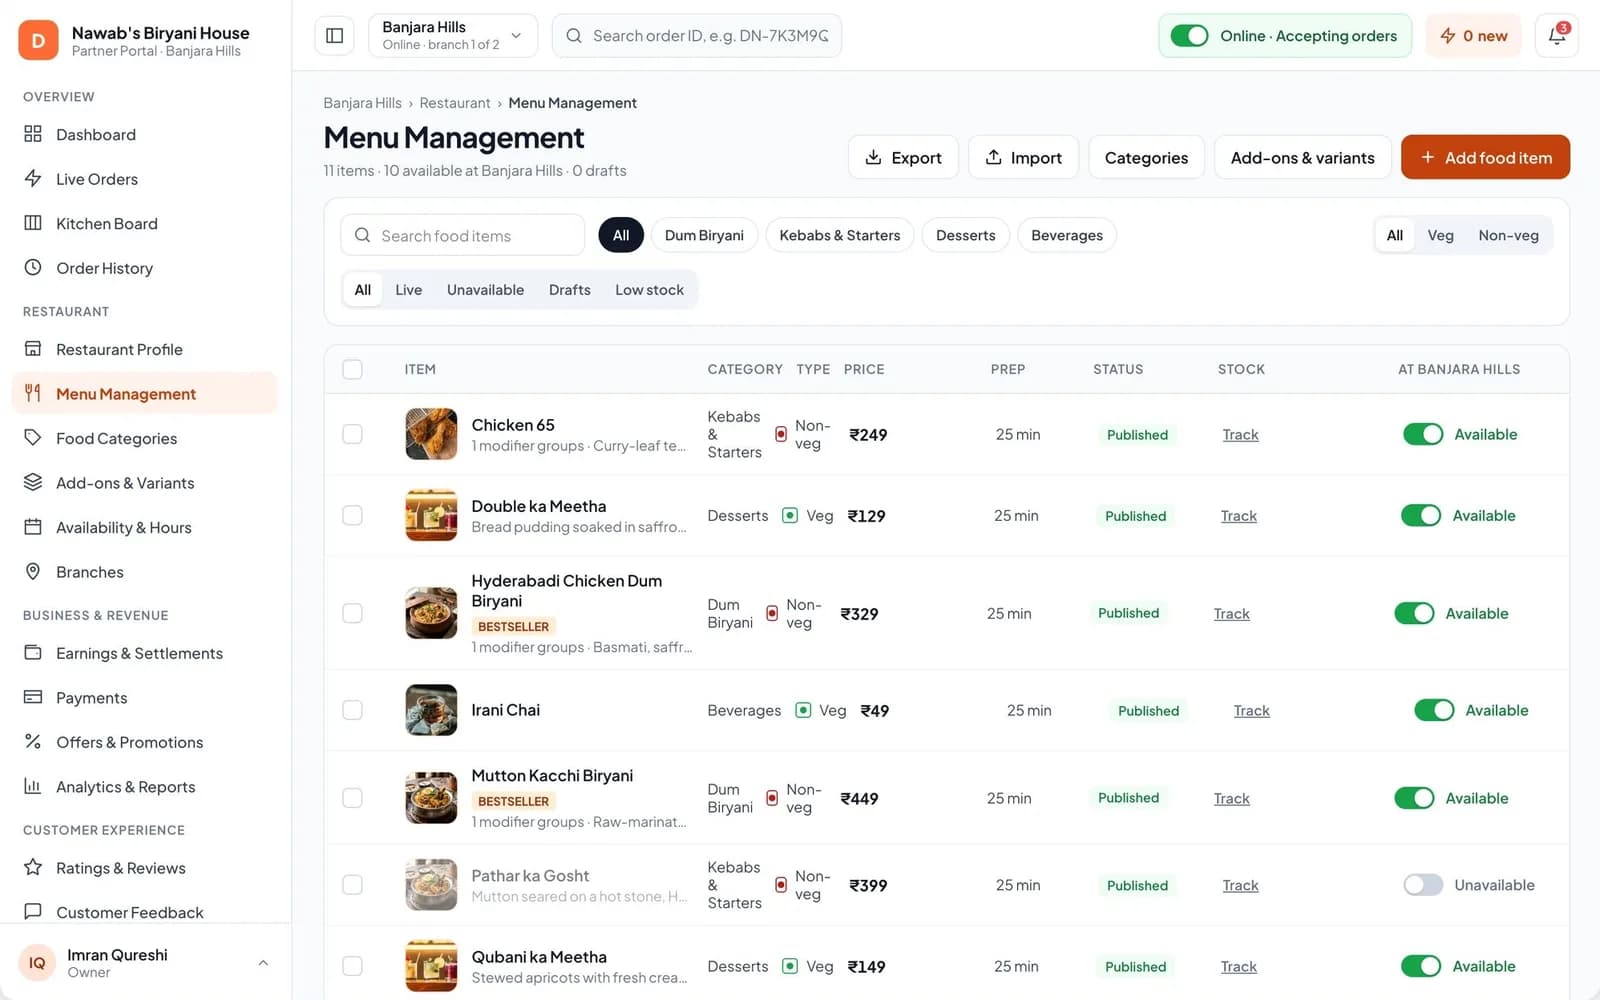
Task: Toggle availability for Chicken 65
Action: click(x=1423, y=434)
